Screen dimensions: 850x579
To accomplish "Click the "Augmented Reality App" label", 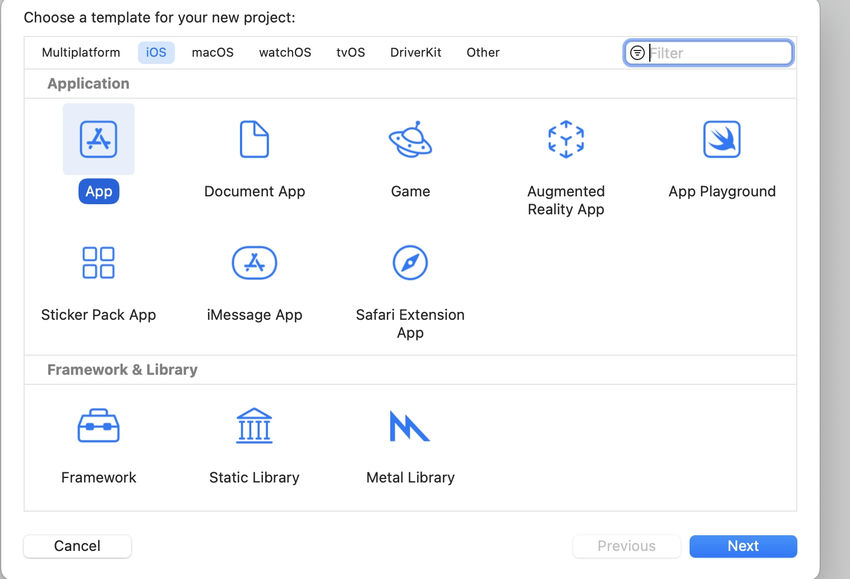I will (x=566, y=200).
